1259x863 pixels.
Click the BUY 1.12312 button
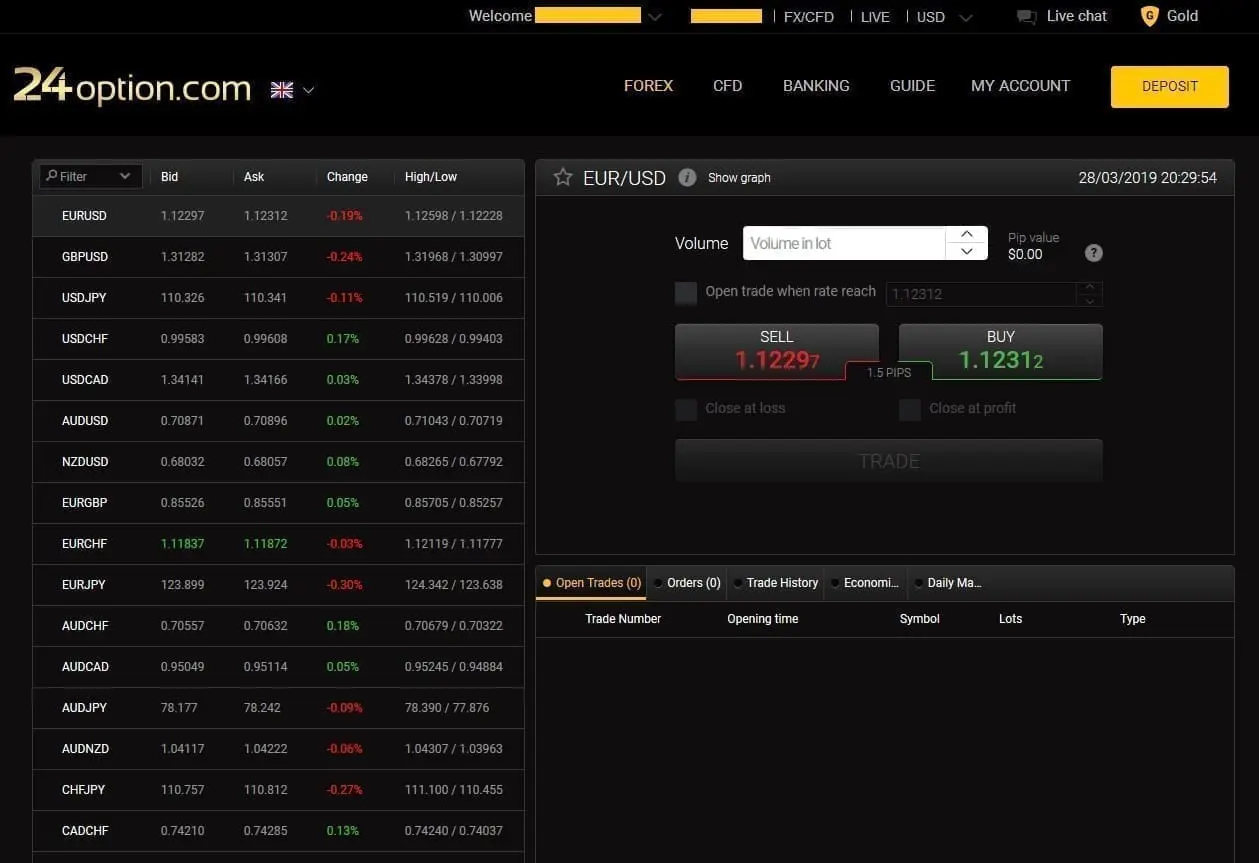pyautogui.click(x=1001, y=352)
